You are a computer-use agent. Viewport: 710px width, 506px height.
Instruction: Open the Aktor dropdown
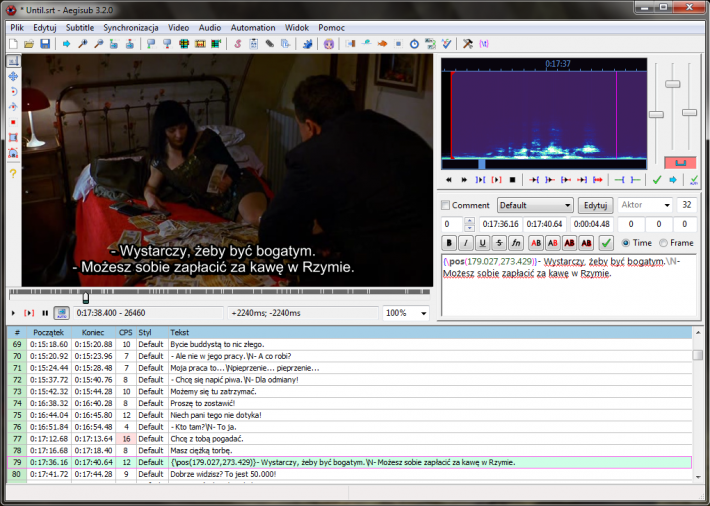coord(645,205)
